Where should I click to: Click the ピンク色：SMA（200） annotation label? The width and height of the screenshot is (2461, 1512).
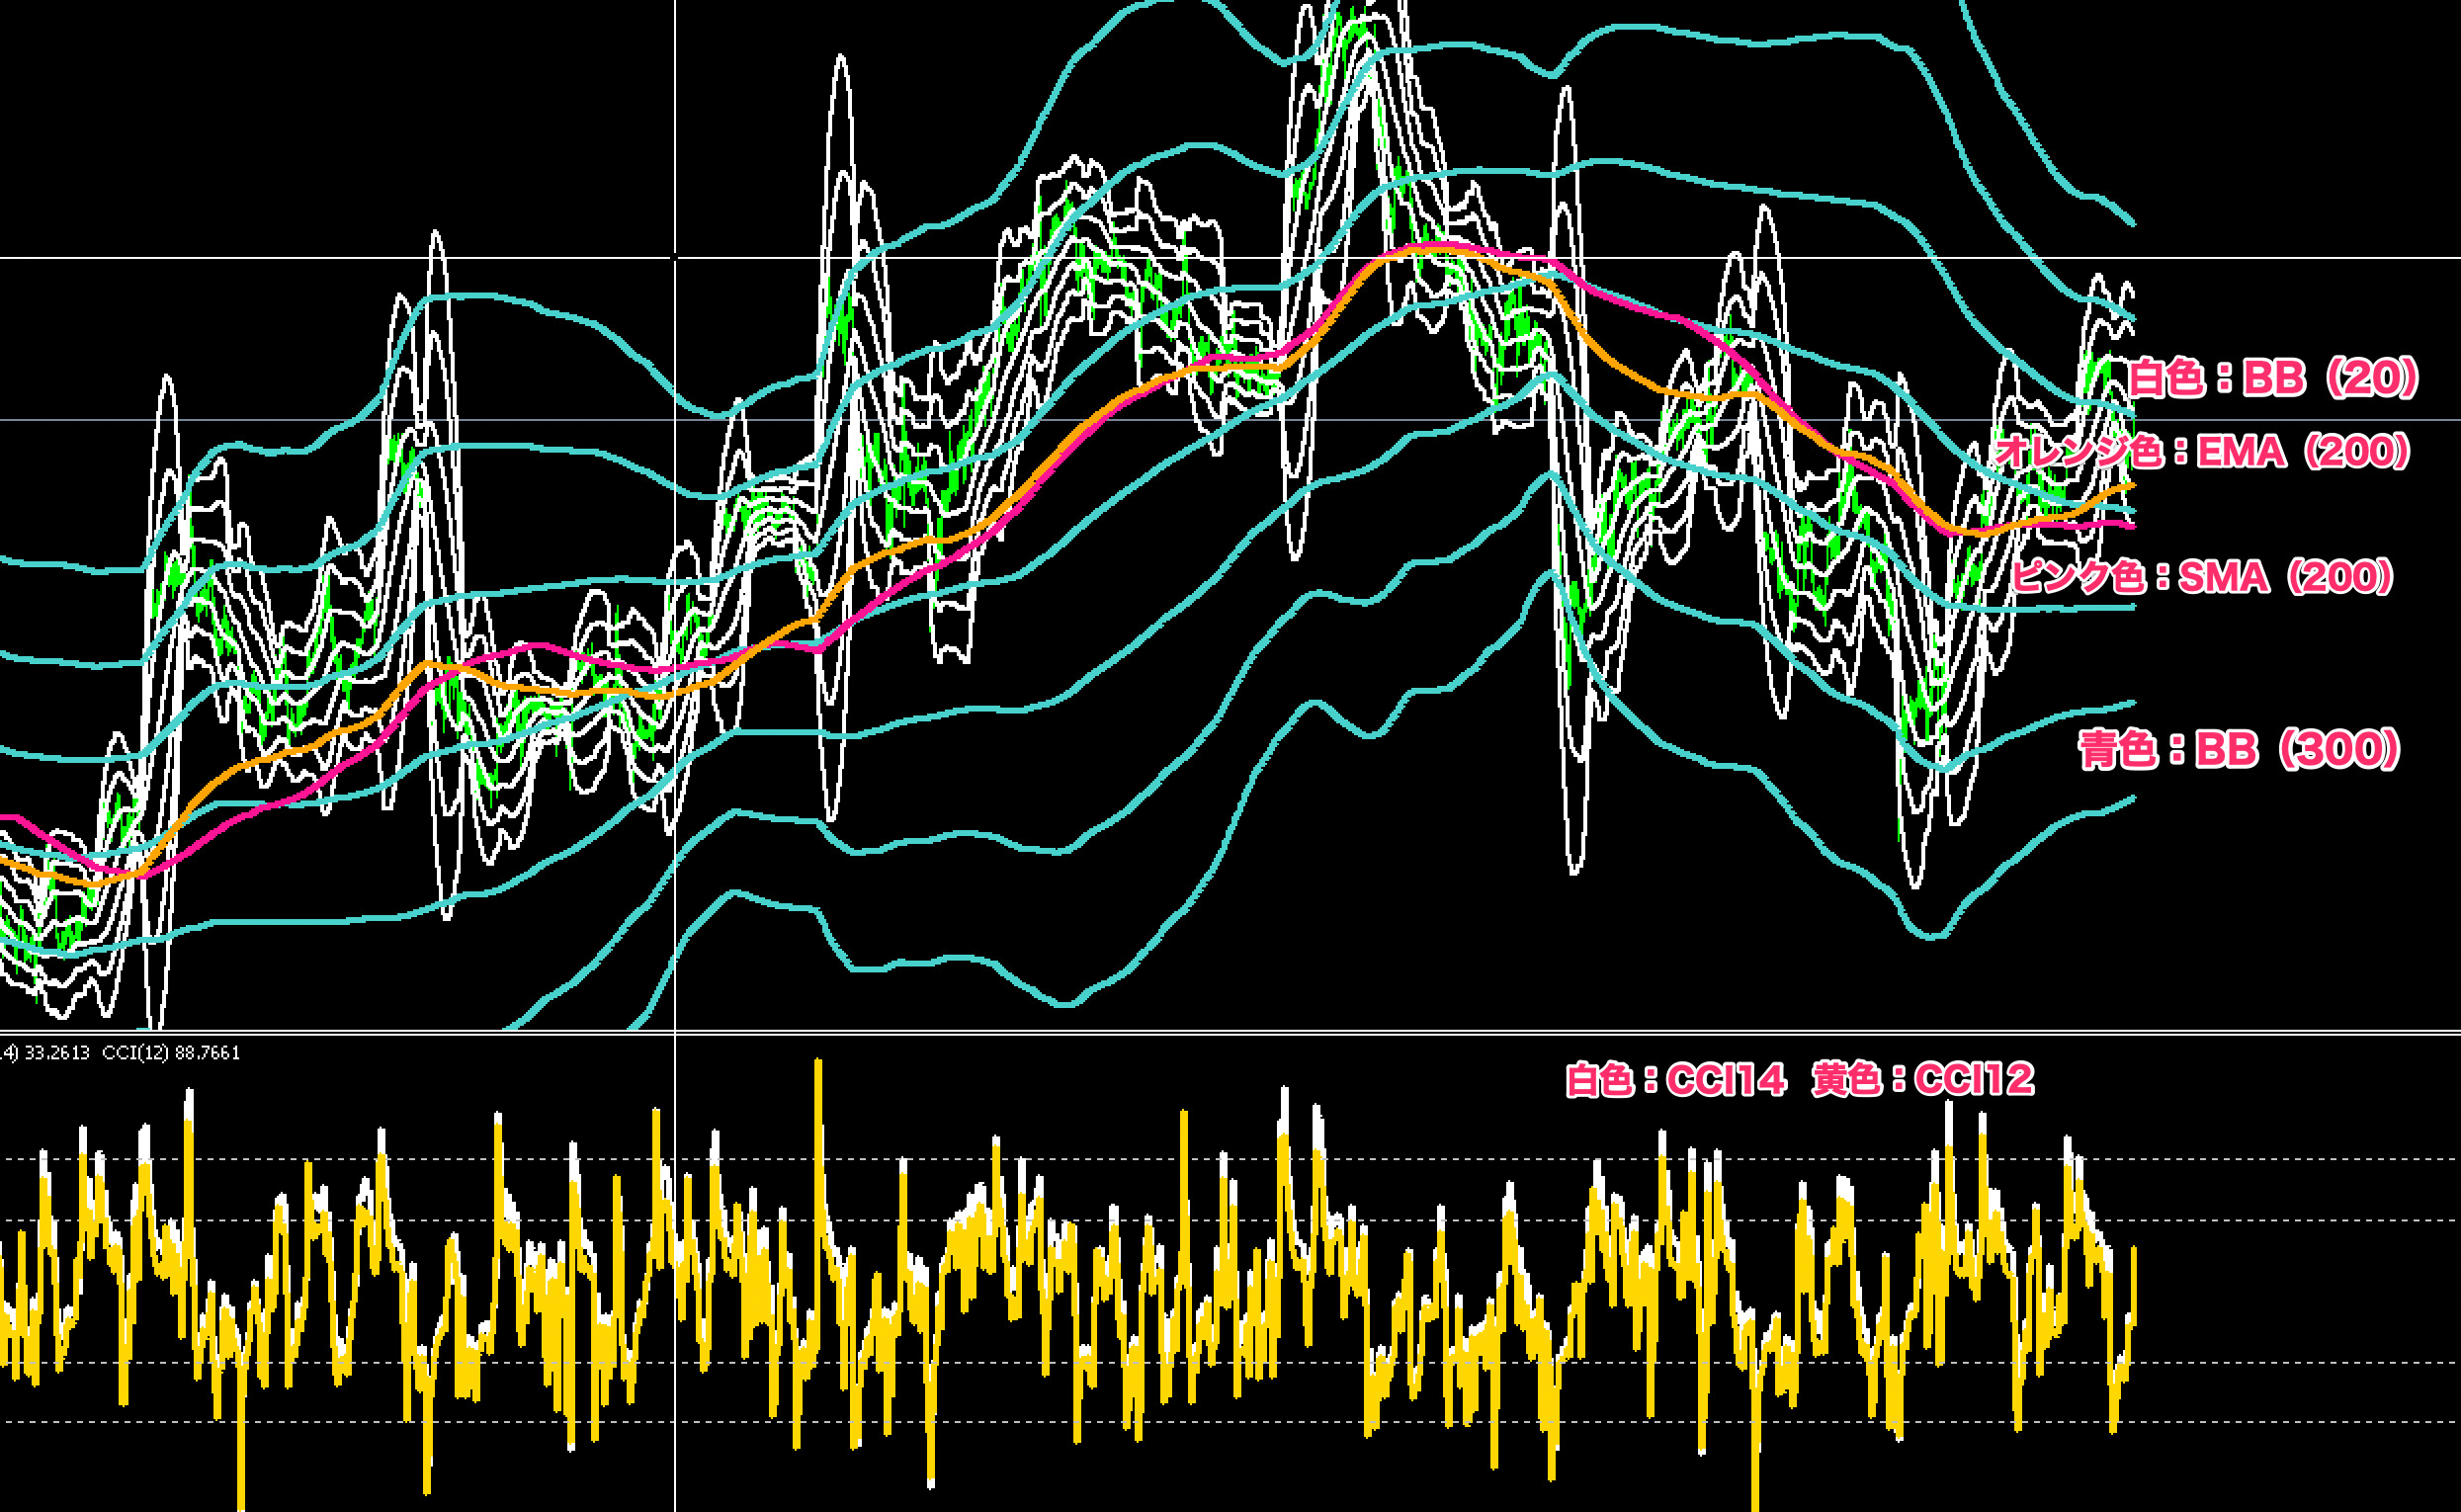click(2202, 577)
